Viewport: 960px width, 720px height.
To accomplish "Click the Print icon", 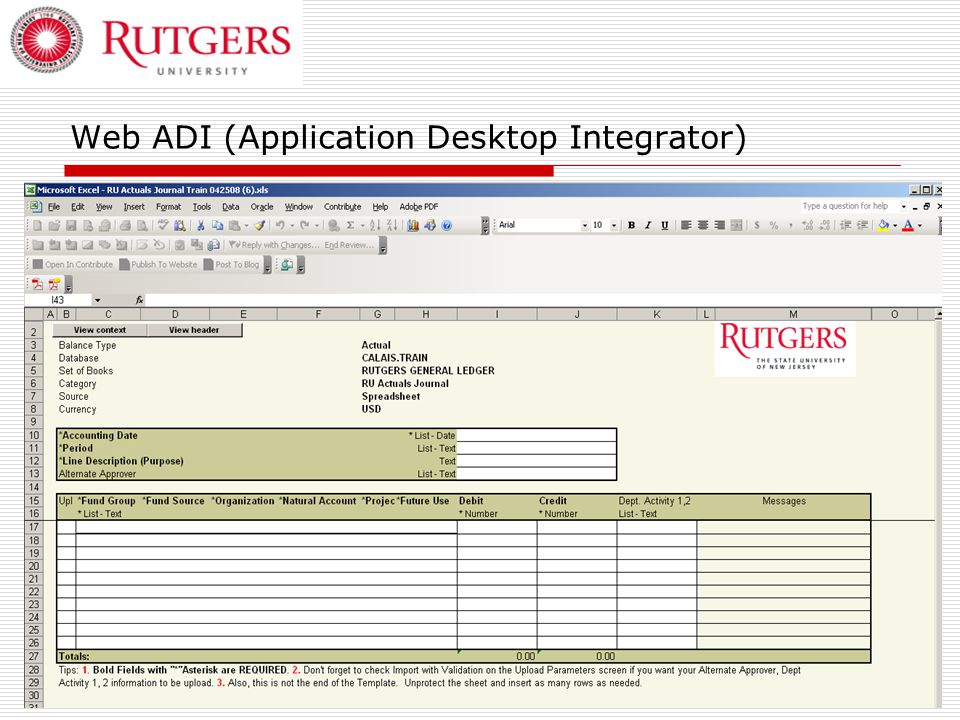I will 125,225.
